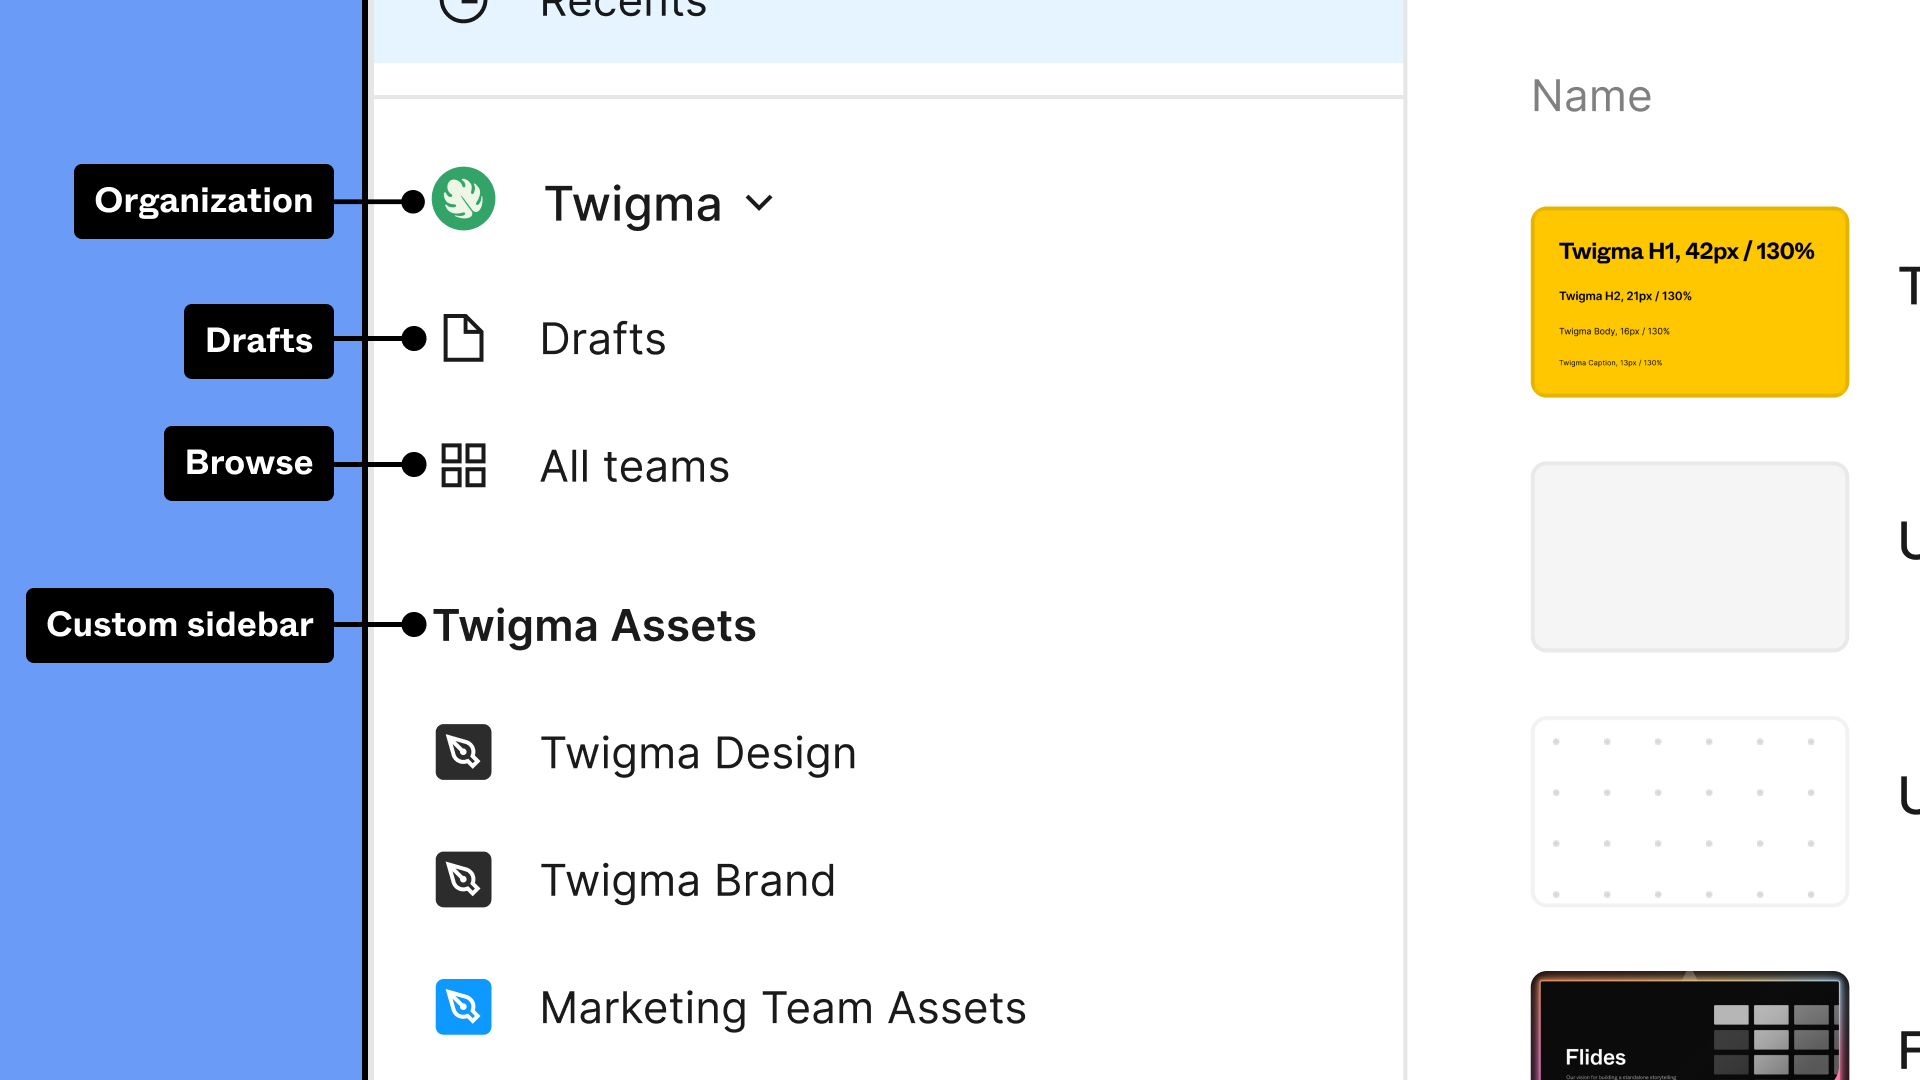Open the yellow Twigma typography file thumbnail
Screen dimensions: 1920x1080
click(1690, 302)
